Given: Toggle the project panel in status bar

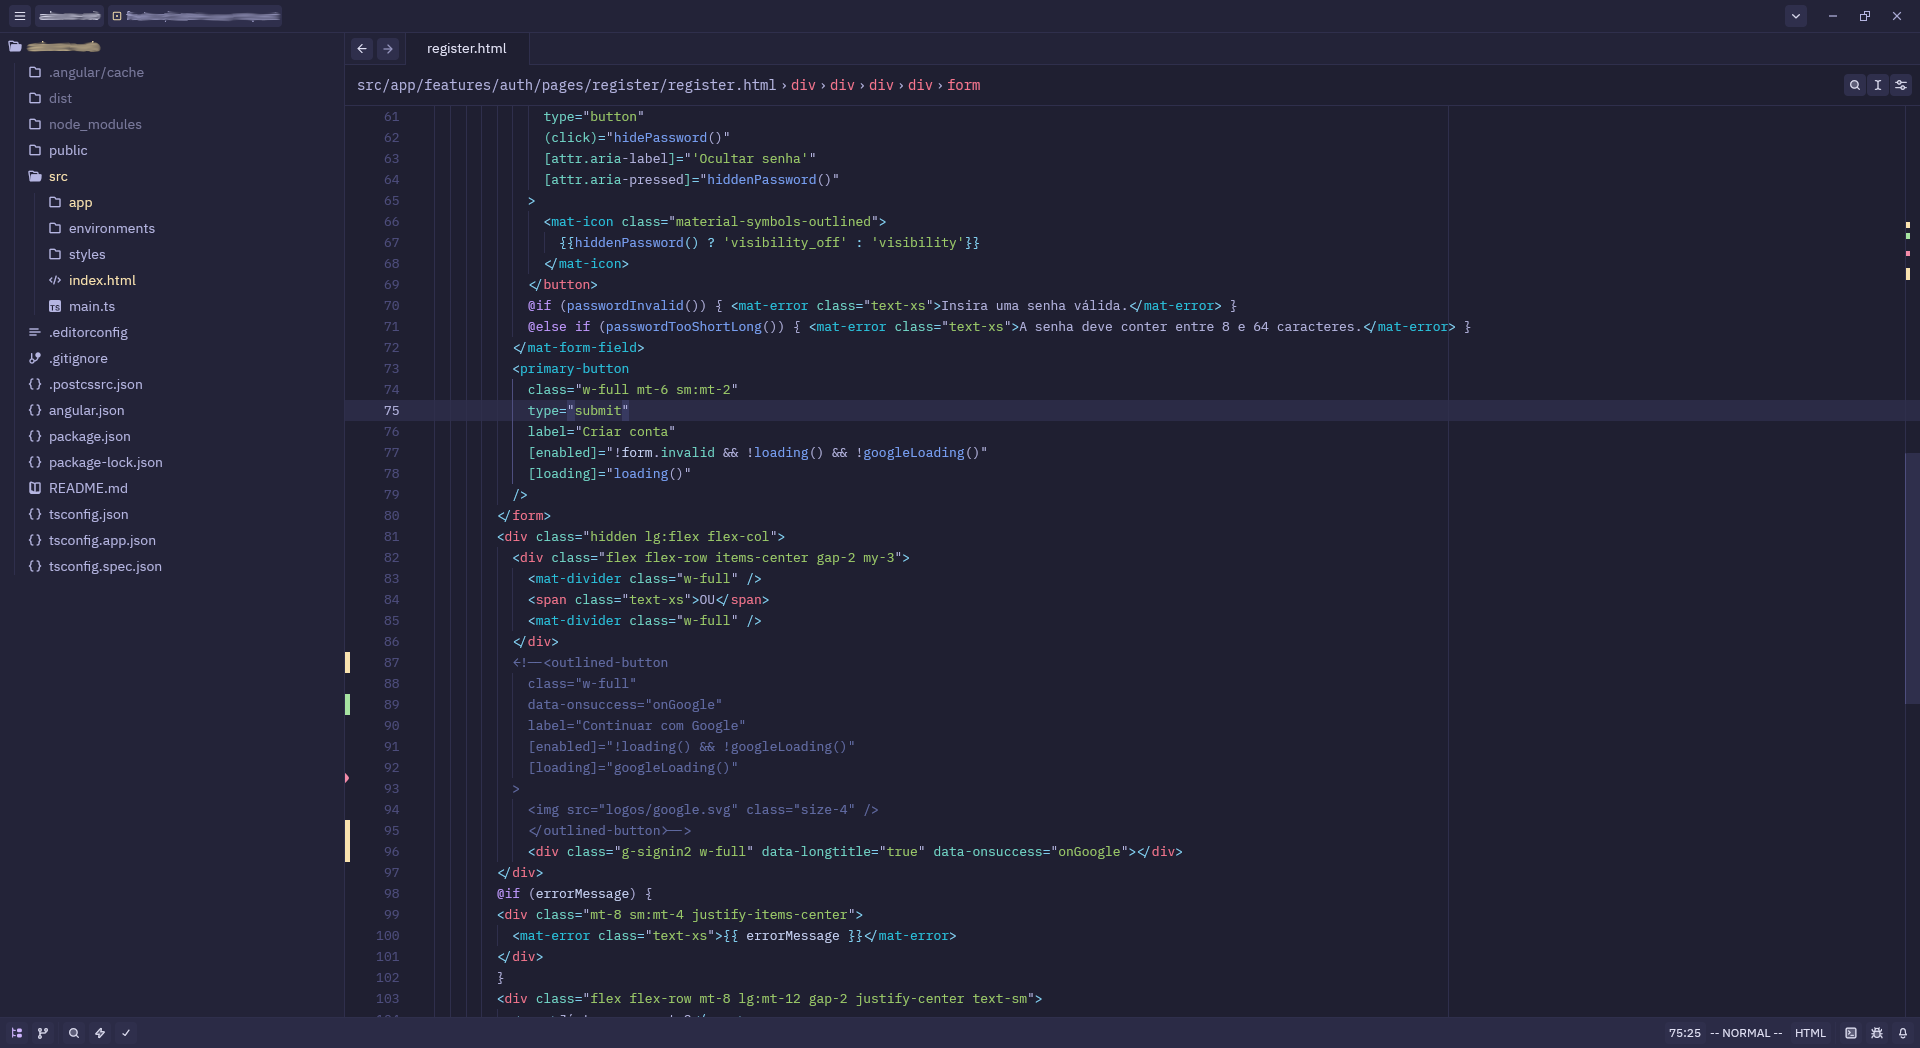Looking at the screenshot, I should (17, 1033).
